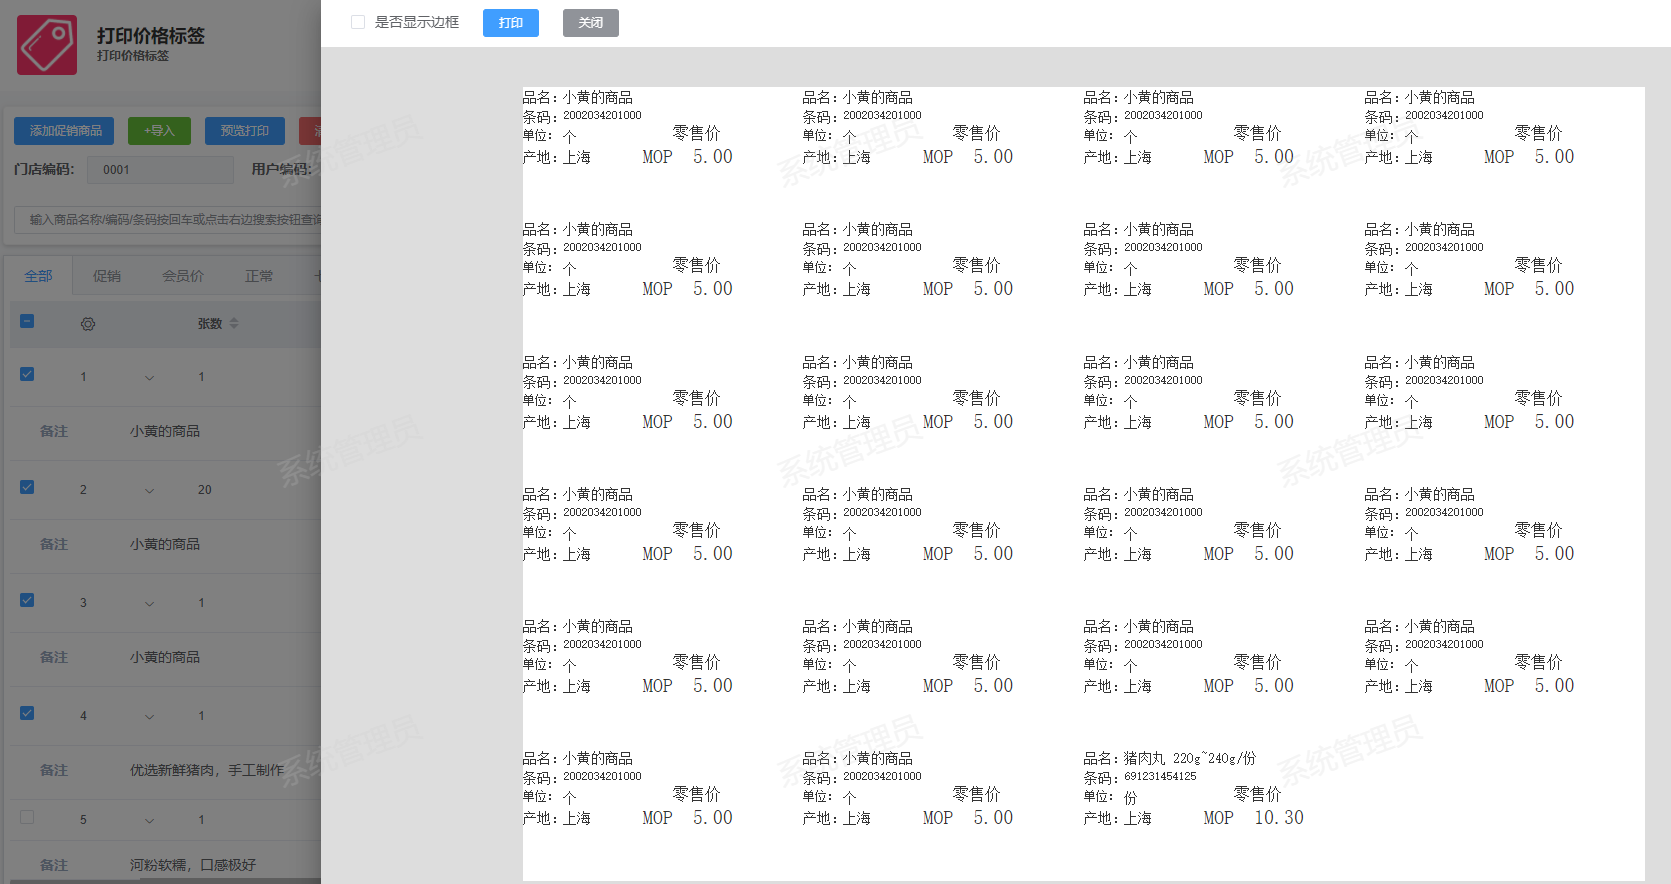Click the 添加促销商品 button

[65, 131]
